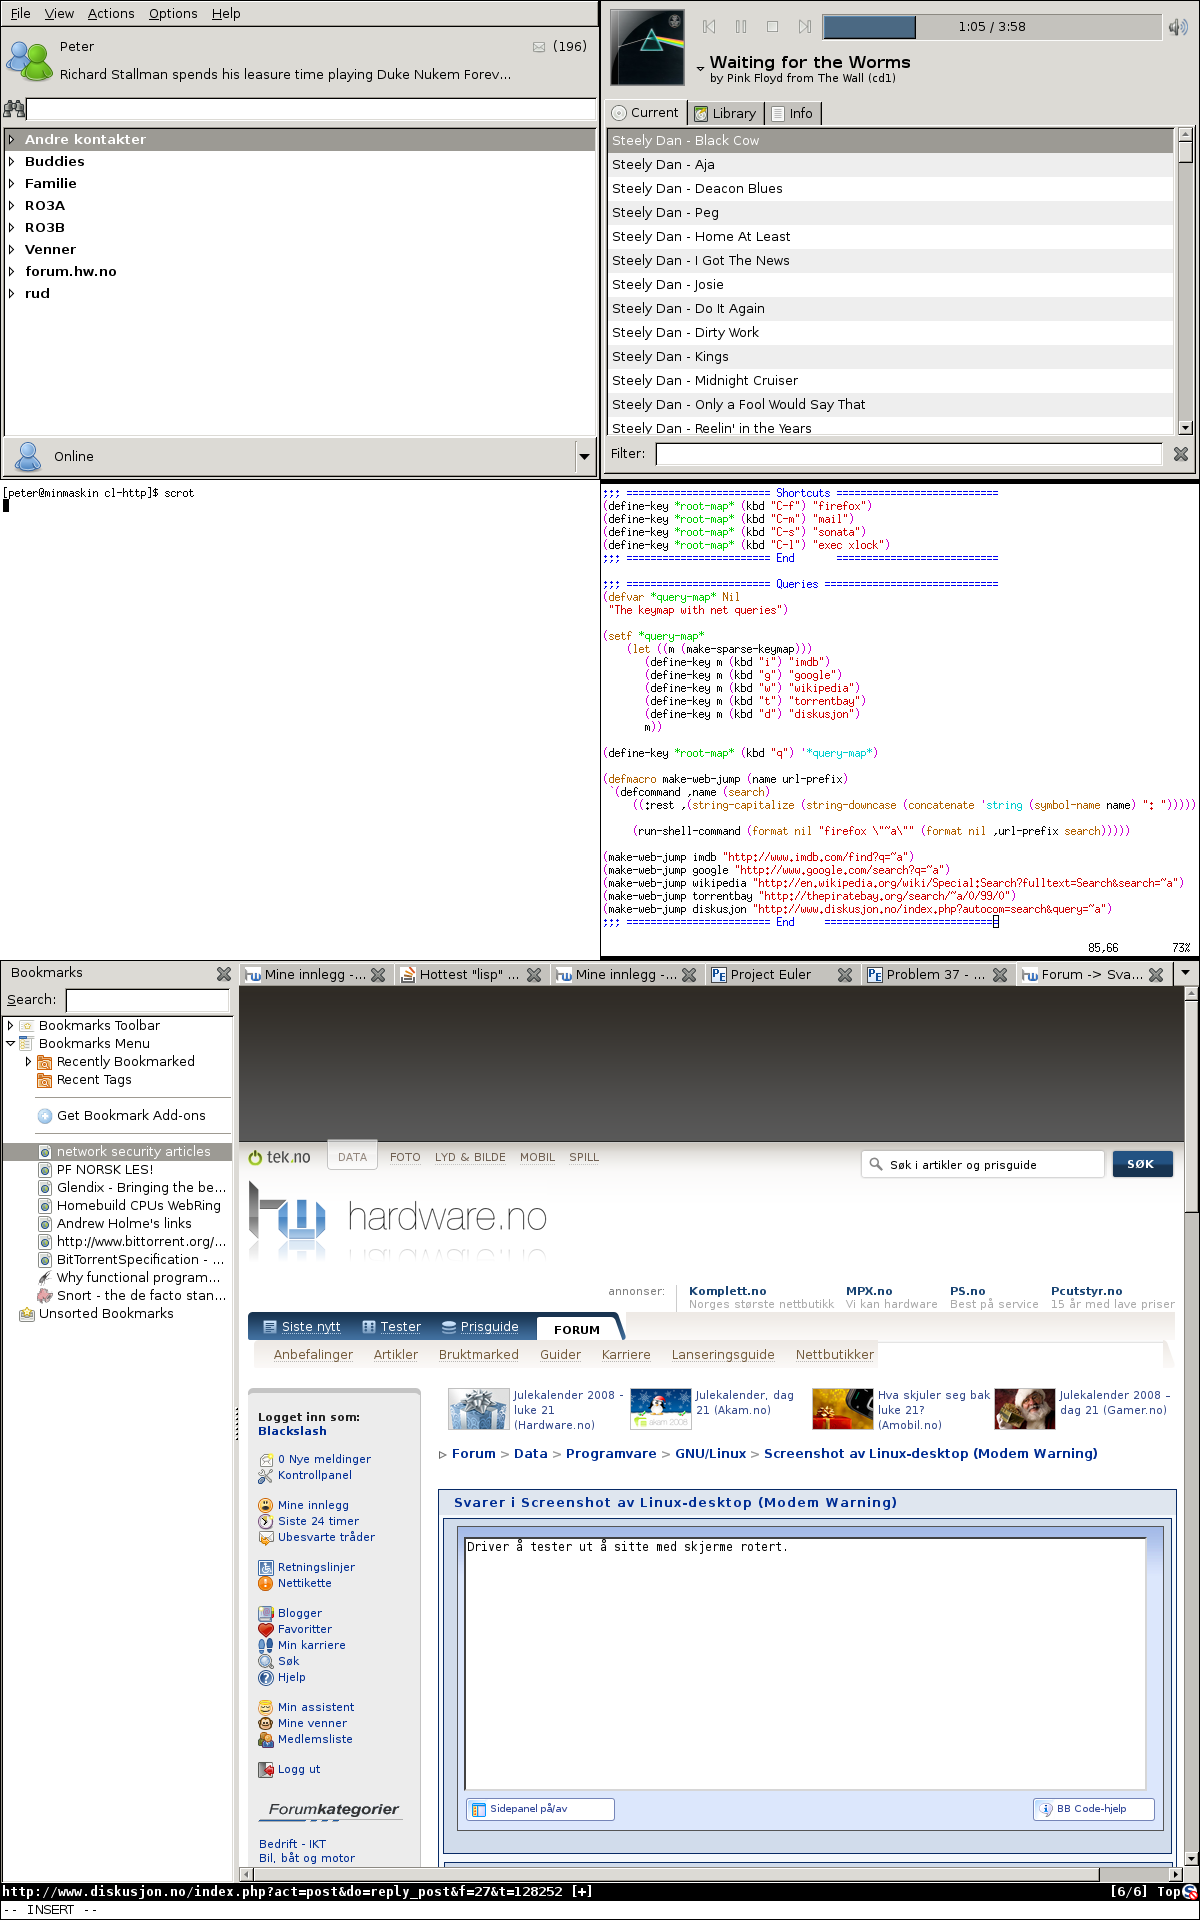Collapse the Bookmarks Menu folder
This screenshot has height=1920, width=1200.
pos(10,1043)
